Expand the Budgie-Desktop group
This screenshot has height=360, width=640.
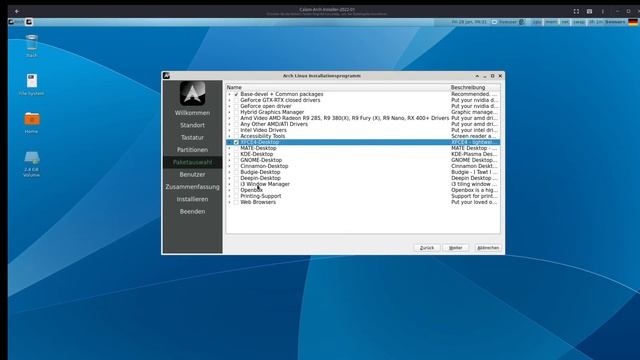click(229, 172)
